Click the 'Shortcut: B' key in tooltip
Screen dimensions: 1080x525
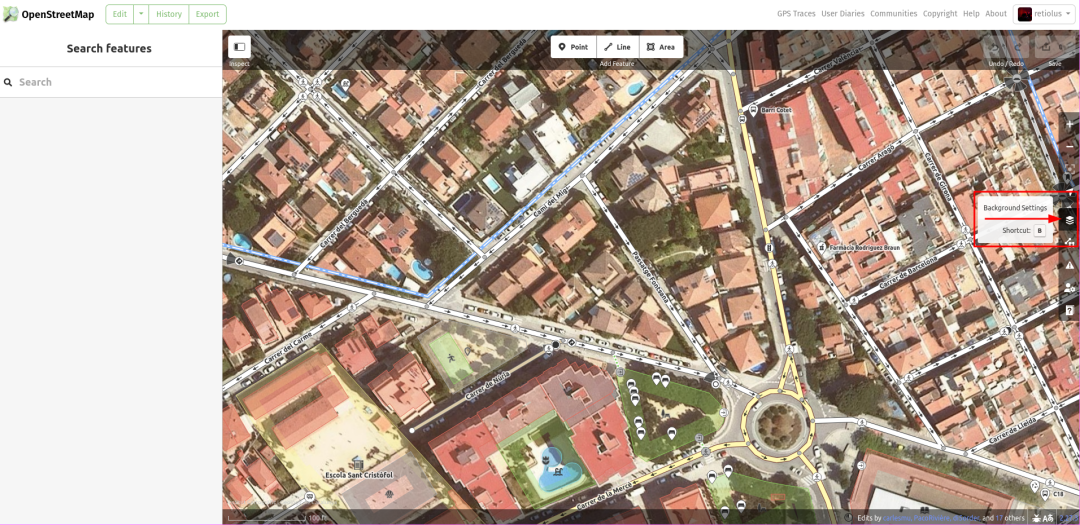(1040, 231)
